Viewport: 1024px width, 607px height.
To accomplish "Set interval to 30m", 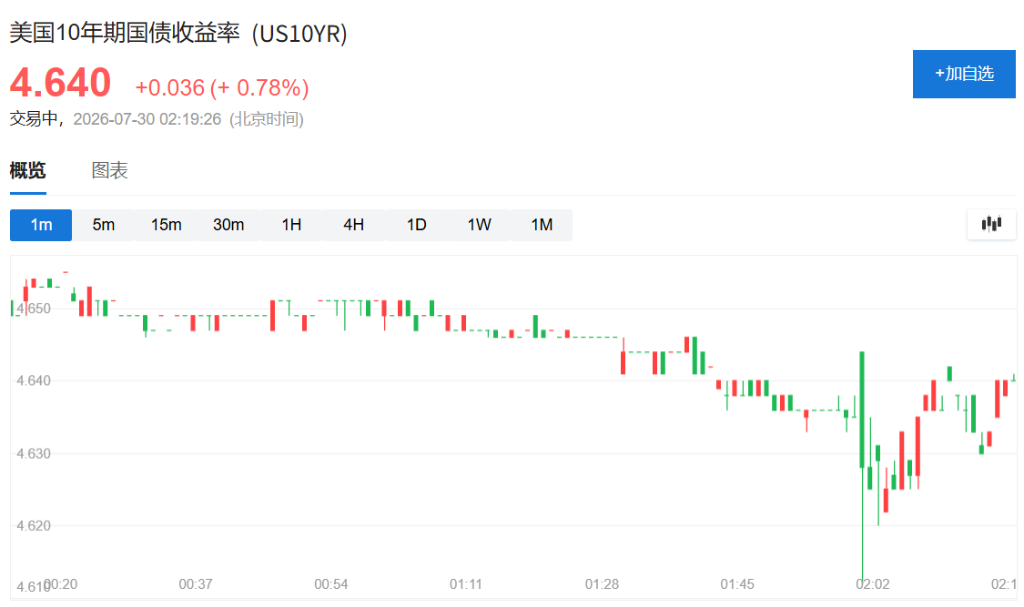I will click(x=229, y=225).
